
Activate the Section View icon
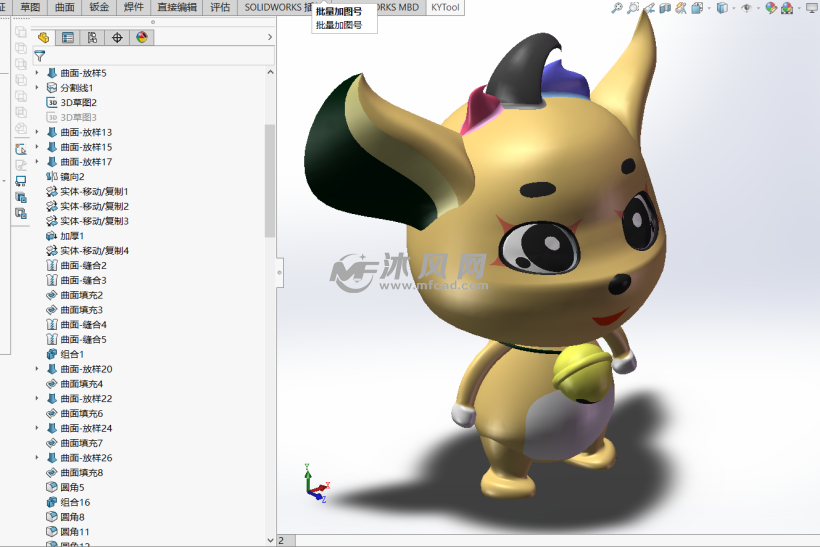(x=665, y=7)
